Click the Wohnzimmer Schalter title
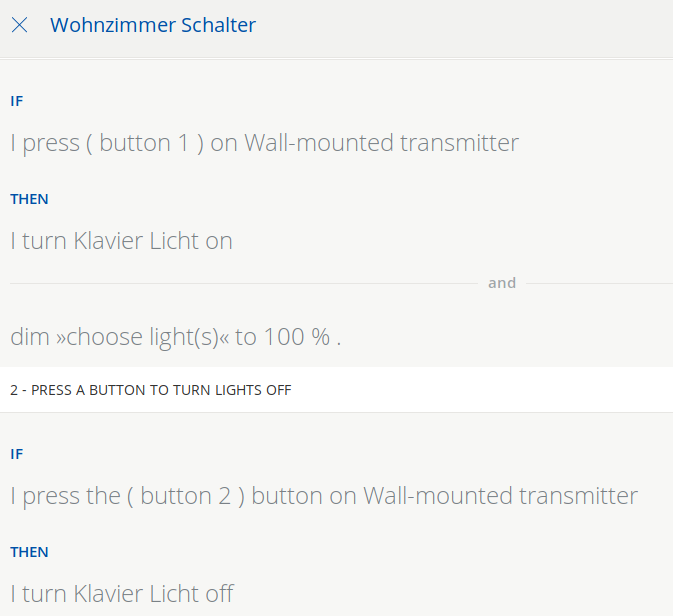The image size is (673, 616). (x=153, y=26)
